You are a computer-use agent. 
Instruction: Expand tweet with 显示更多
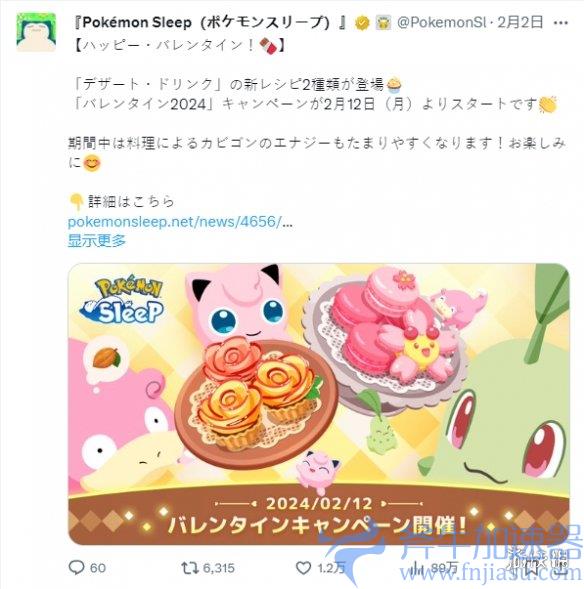[97, 240]
